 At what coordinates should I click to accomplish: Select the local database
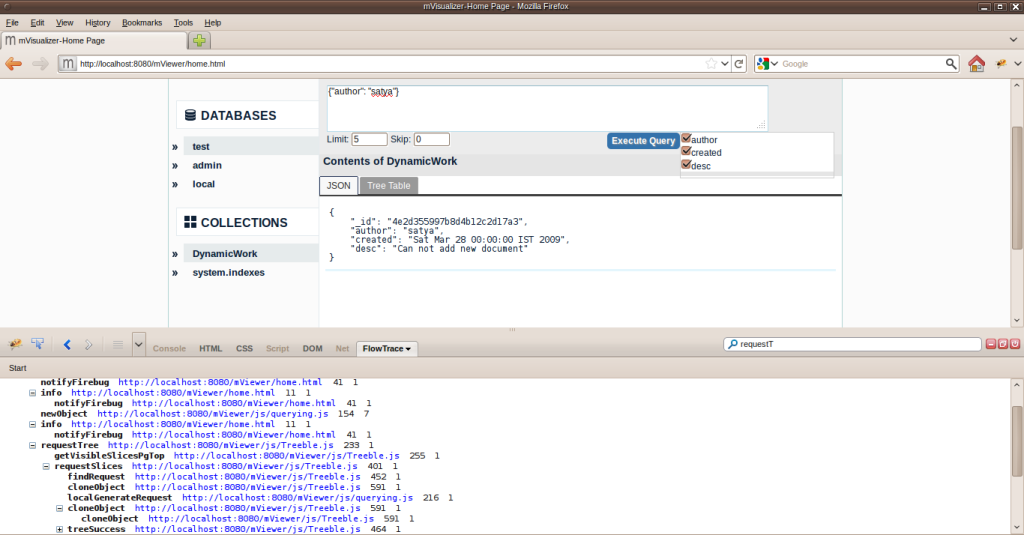click(x=204, y=184)
